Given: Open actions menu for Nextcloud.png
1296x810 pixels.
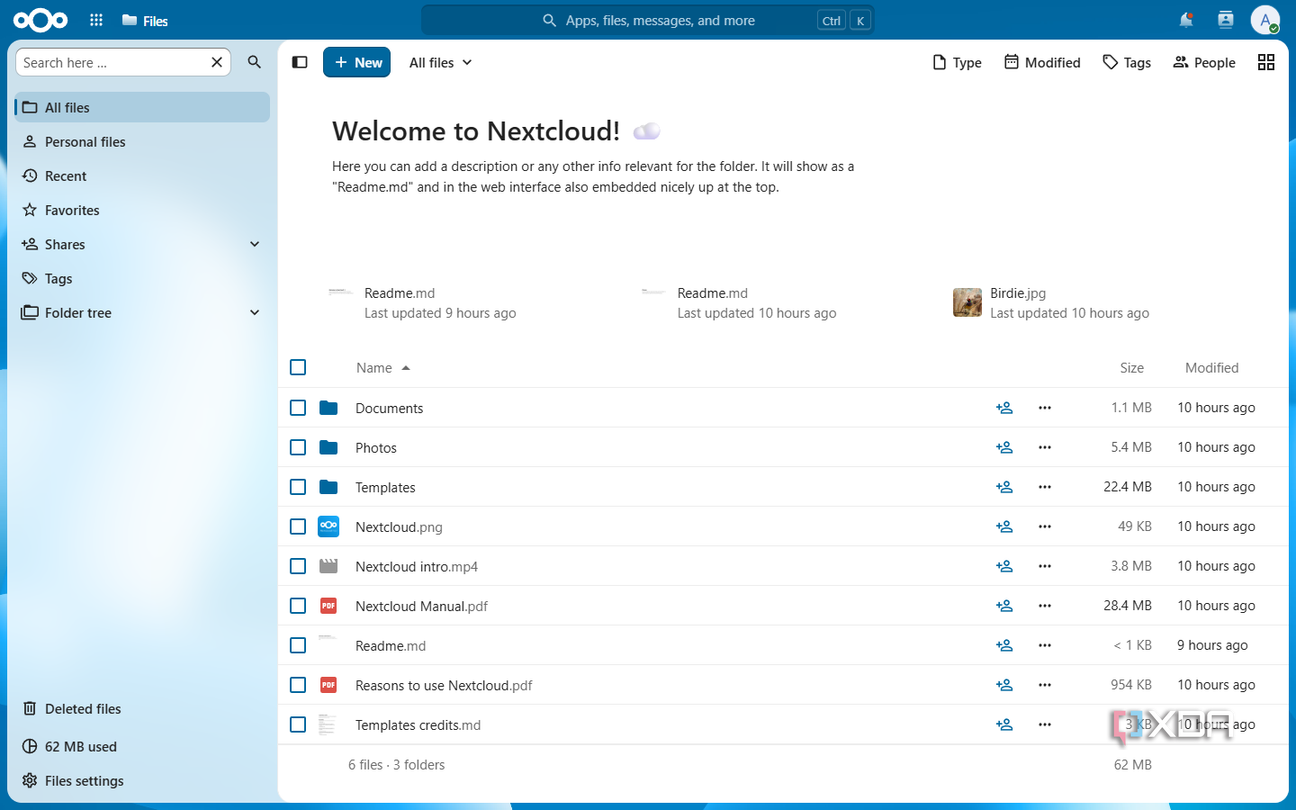Looking at the screenshot, I should click(x=1045, y=526).
